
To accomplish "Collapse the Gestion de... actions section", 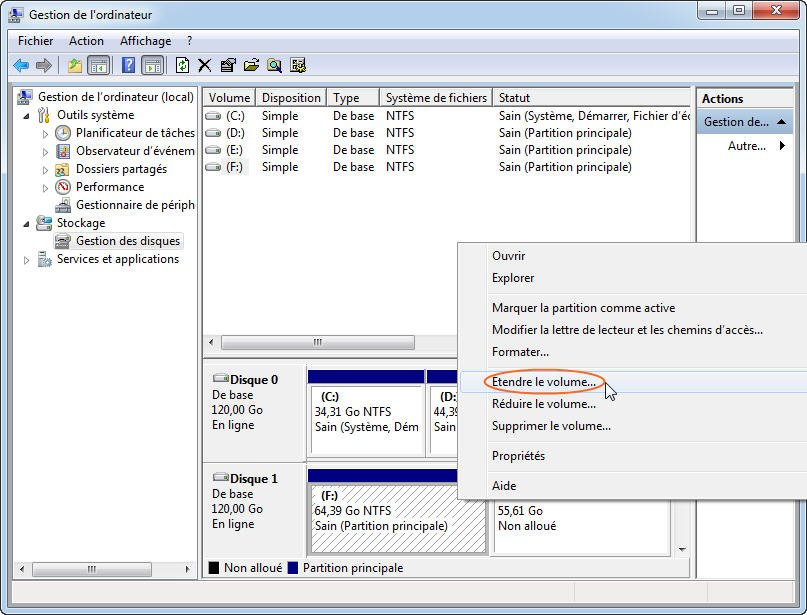I will coord(781,122).
